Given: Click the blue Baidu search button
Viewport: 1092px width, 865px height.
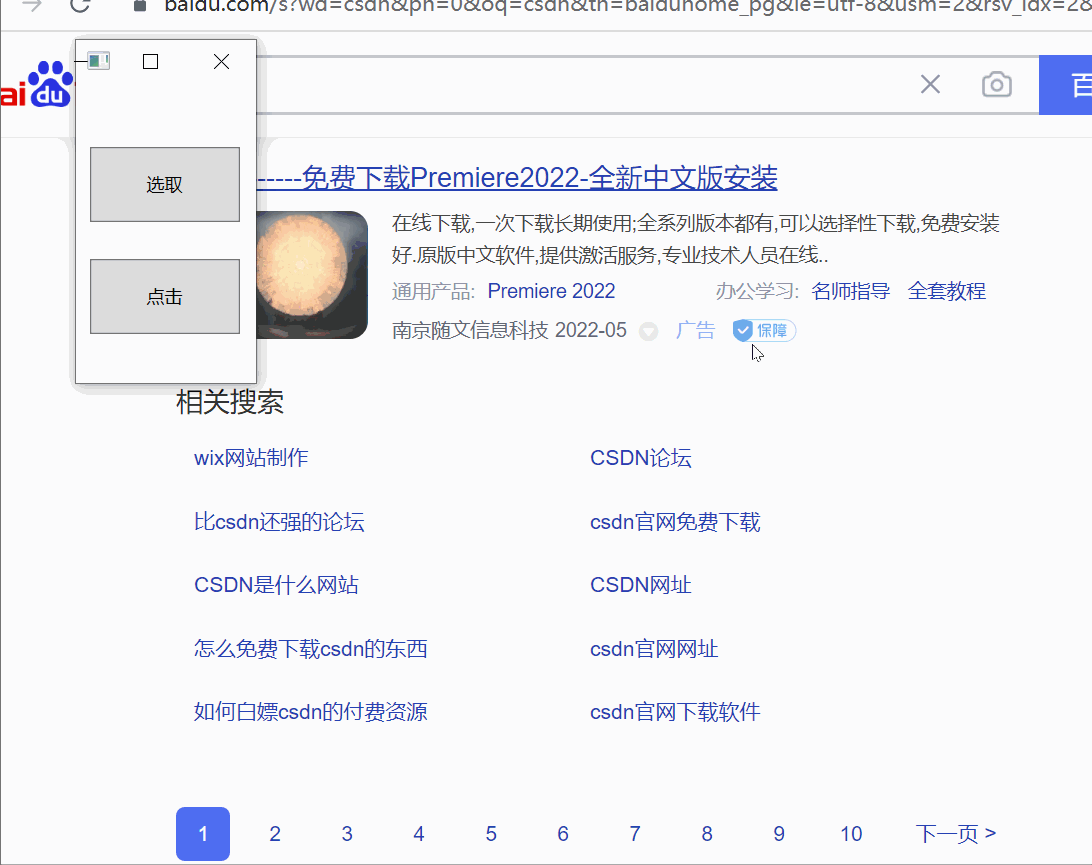Looking at the screenshot, I should pos(1066,85).
